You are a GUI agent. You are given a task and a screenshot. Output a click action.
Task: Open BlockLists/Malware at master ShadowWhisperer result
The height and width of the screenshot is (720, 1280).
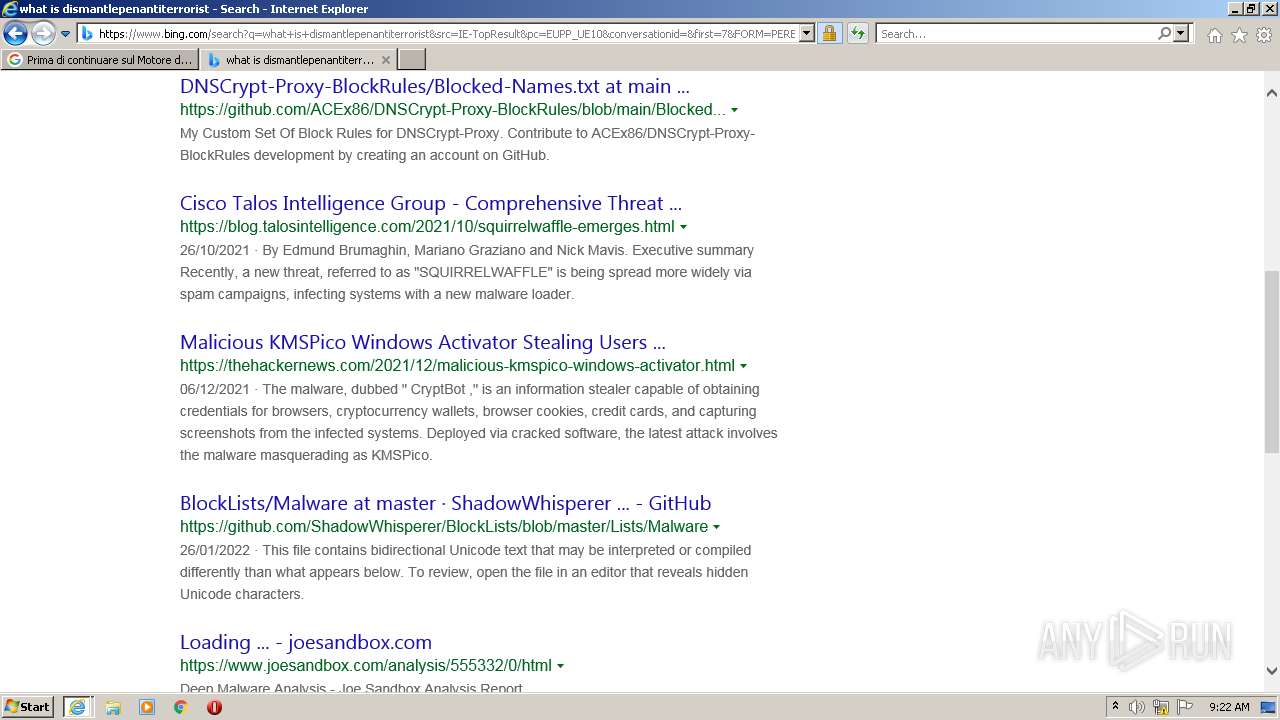[445, 503]
